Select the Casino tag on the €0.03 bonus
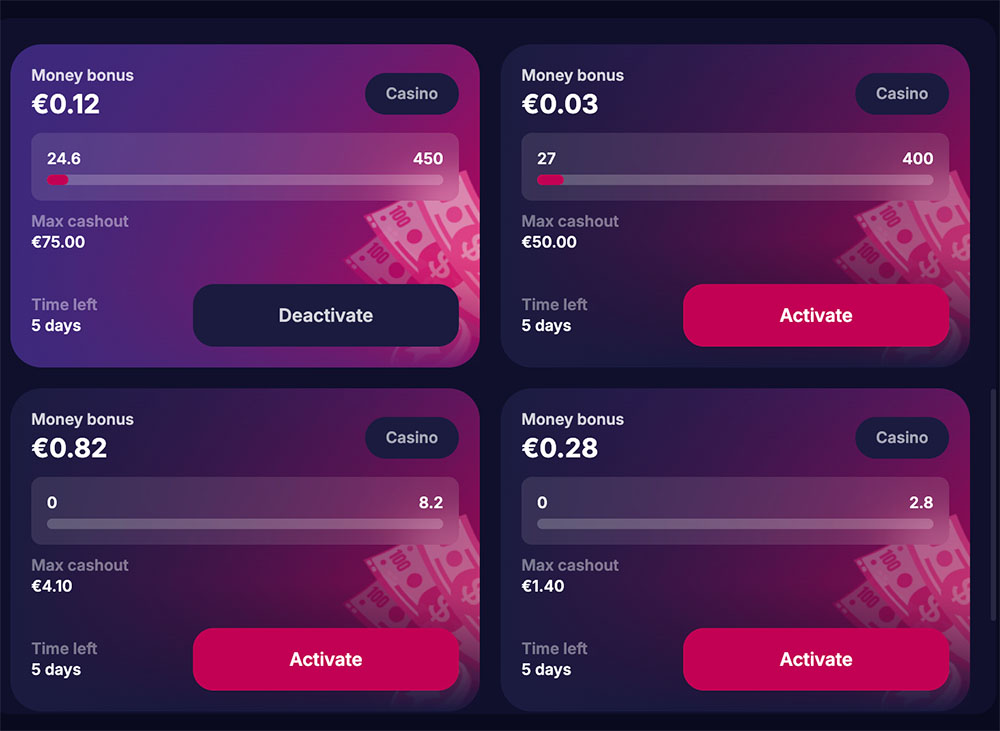 tap(901, 94)
